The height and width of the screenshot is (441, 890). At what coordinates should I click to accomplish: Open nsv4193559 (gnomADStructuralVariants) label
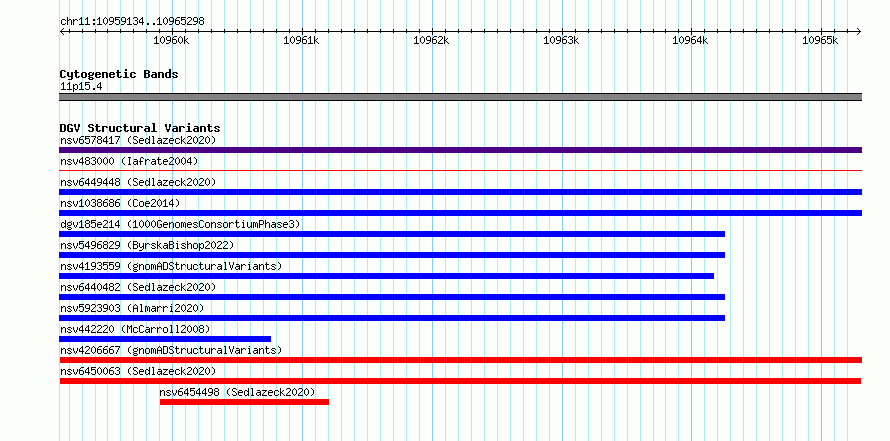coord(171,266)
